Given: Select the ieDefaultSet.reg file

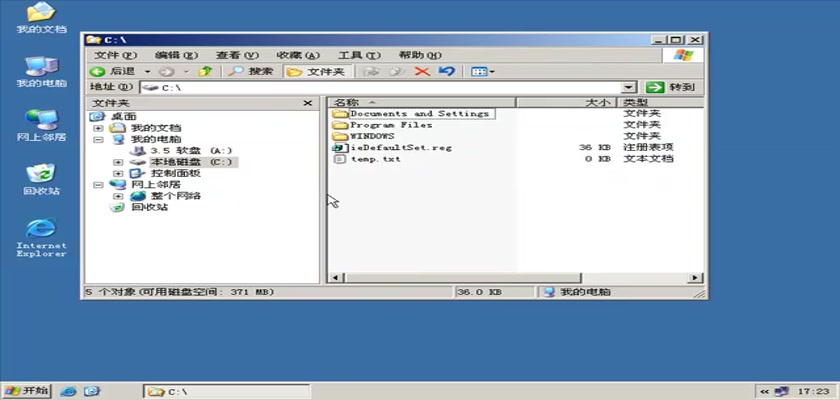Looking at the screenshot, I should pyautogui.click(x=400, y=147).
